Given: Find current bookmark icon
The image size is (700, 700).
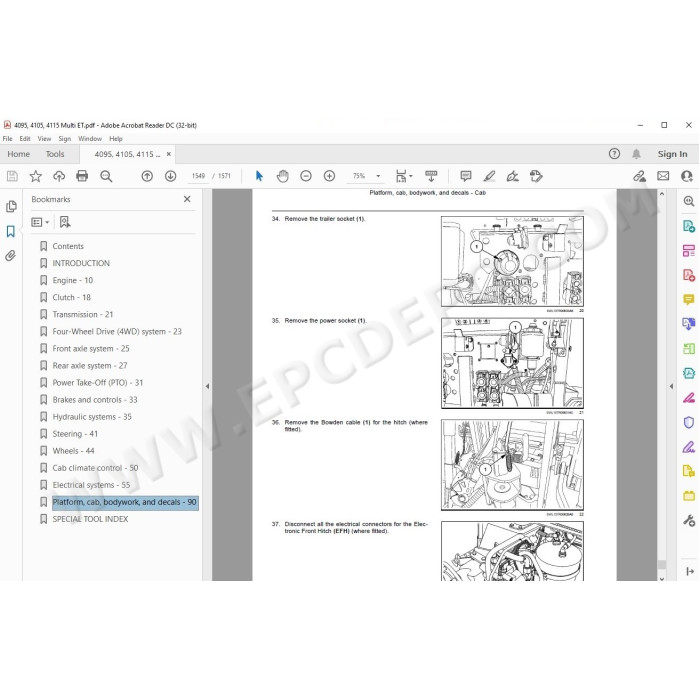Looking at the screenshot, I should pyautogui.click(x=65, y=222).
